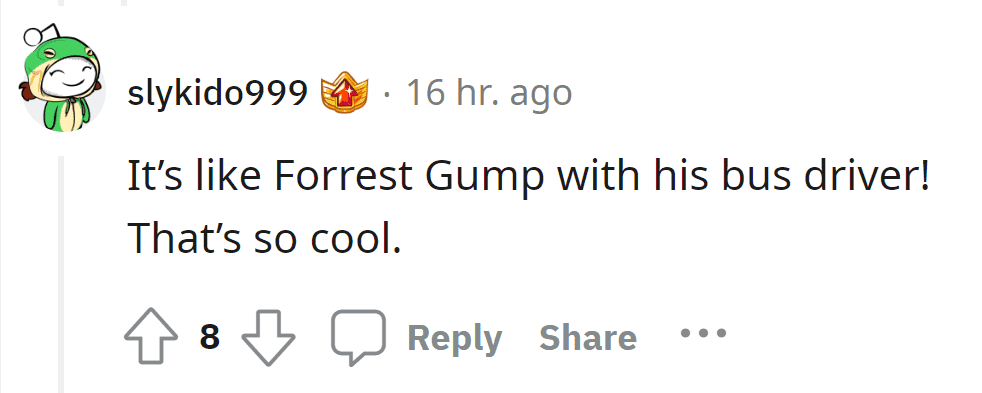The height and width of the screenshot is (393, 982).
Task: Share this comment
Action: click(x=587, y=338)
